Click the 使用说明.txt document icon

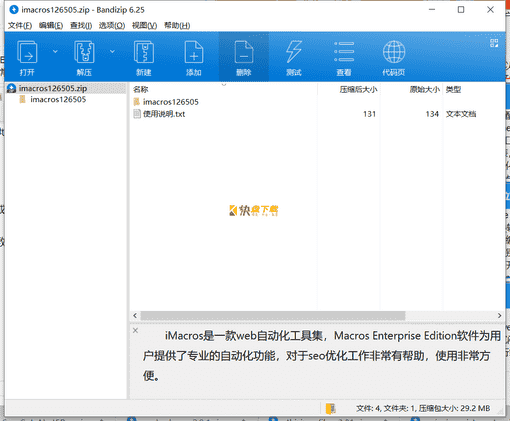(137, 114)
